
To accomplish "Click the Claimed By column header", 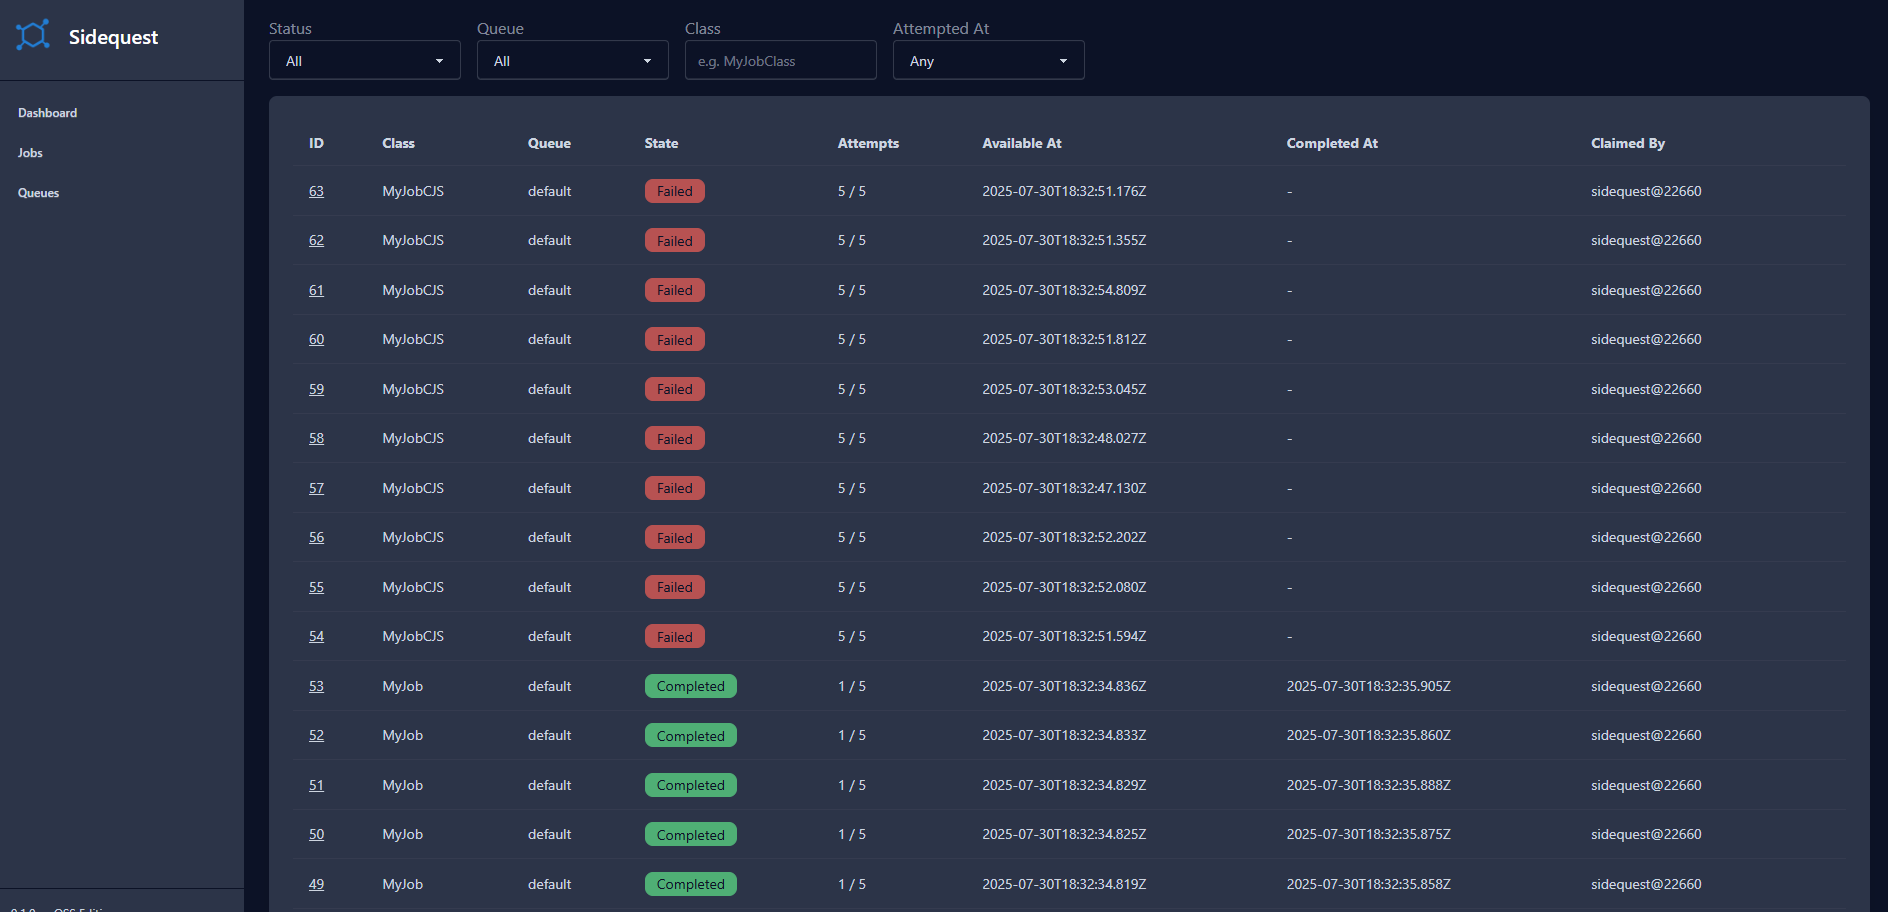I will pyautogui.click(x=1628, y=143).
